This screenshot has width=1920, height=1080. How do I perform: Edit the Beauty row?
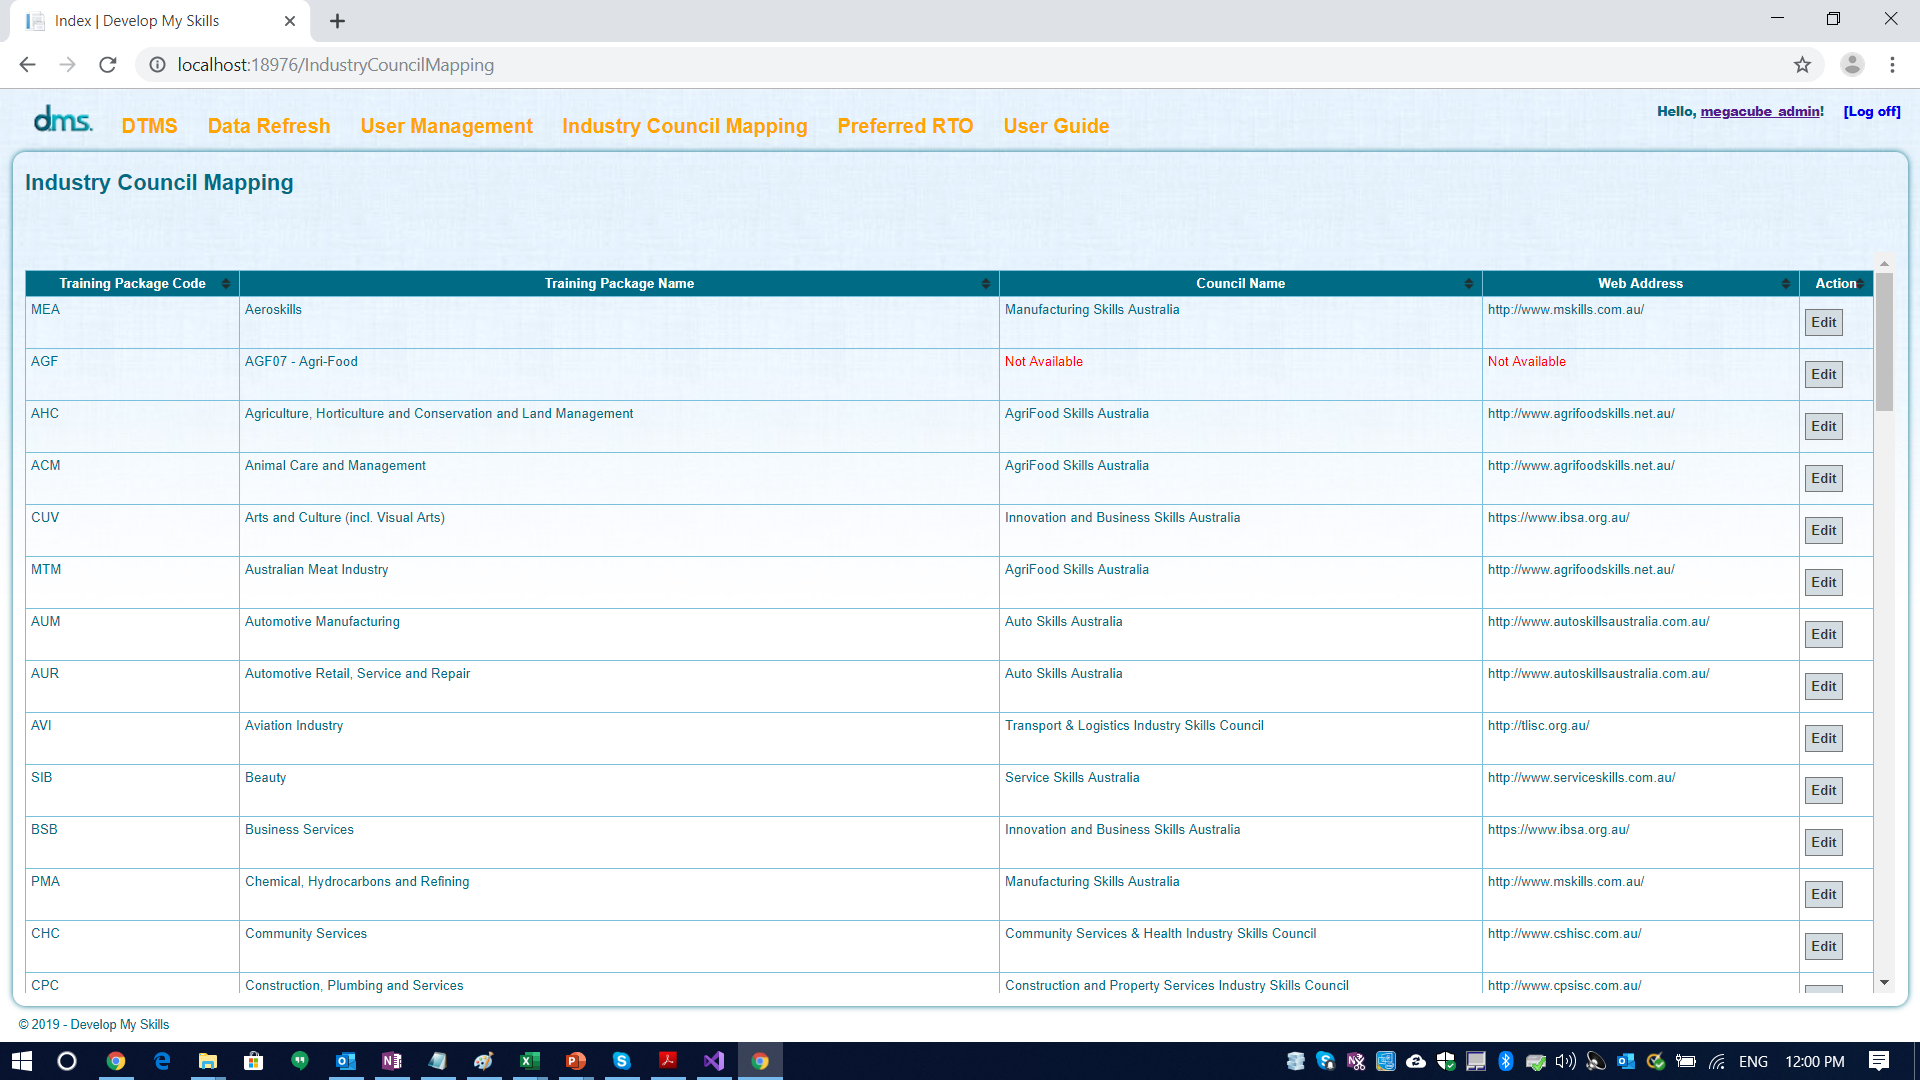tap(1823, 791)
